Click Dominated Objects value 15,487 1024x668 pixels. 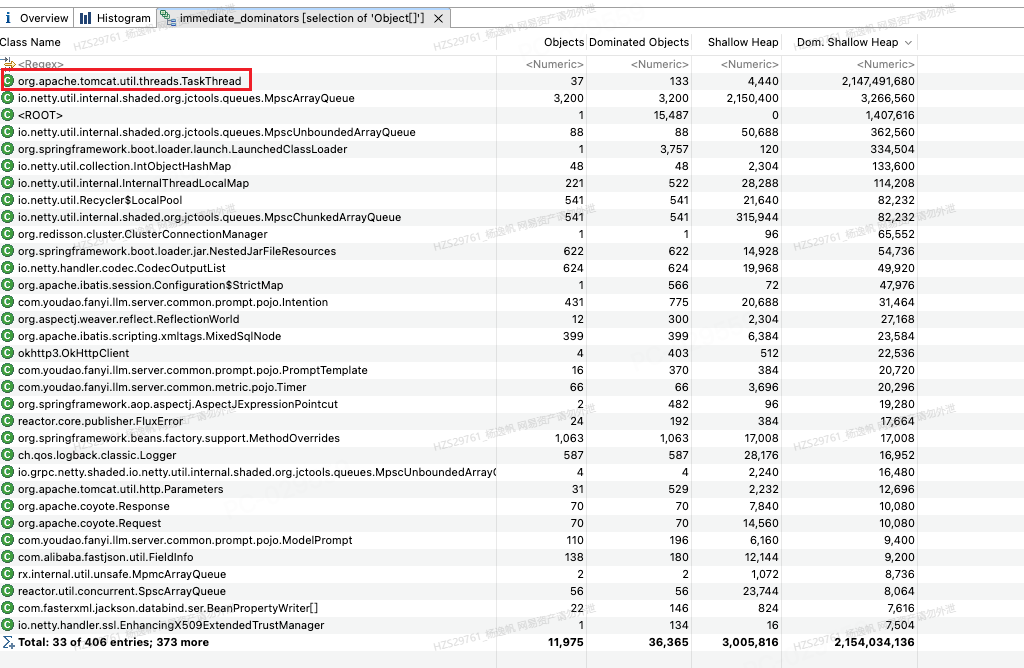(671, 115)
